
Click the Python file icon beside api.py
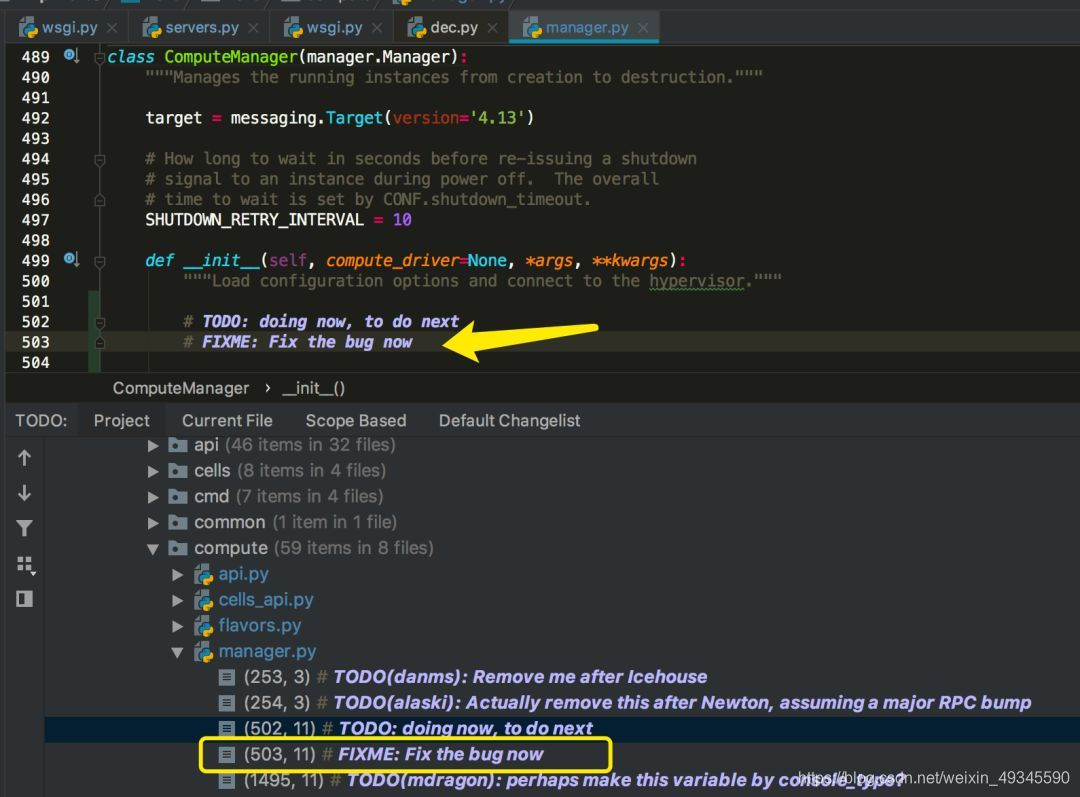coord(203,575)
